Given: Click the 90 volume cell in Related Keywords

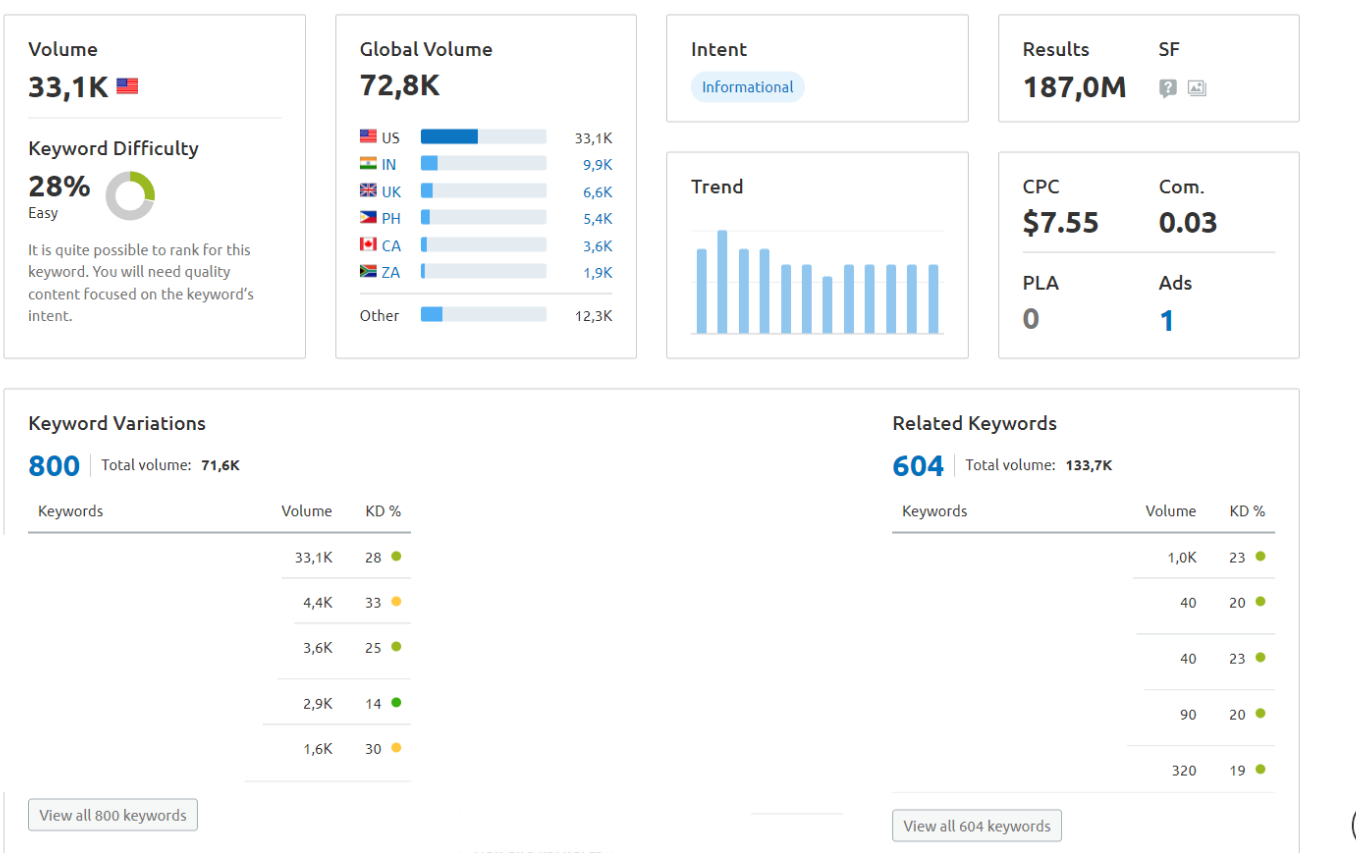Looking at the screenshot, I should click(x=1188, y=715).
